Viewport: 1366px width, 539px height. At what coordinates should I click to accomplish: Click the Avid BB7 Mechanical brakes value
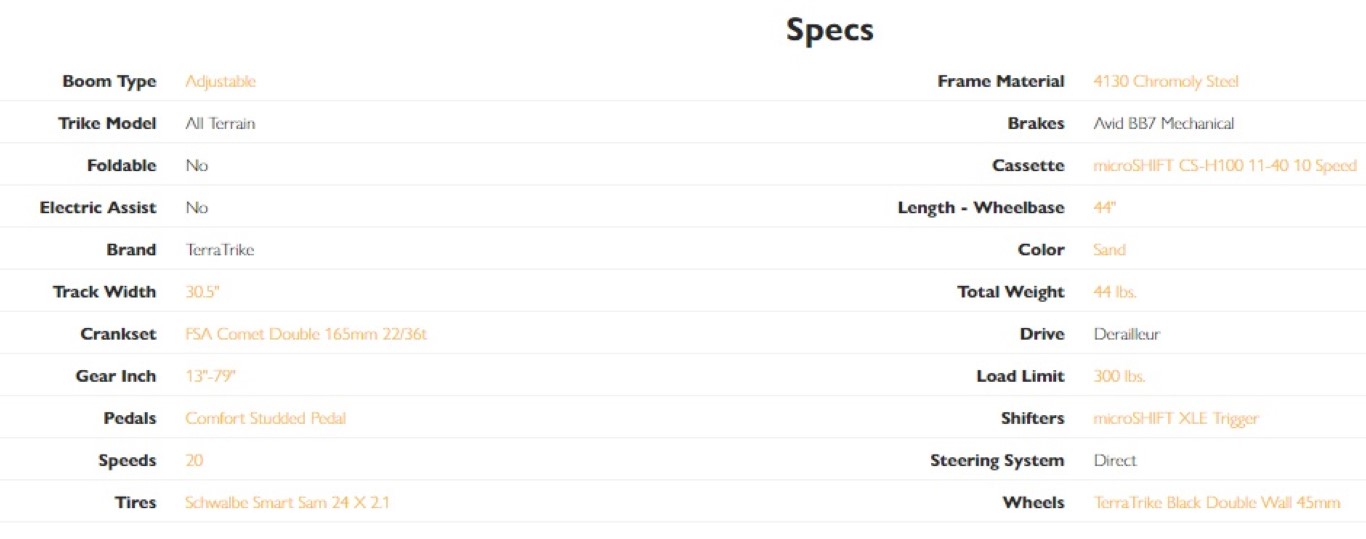point(1163,123)
